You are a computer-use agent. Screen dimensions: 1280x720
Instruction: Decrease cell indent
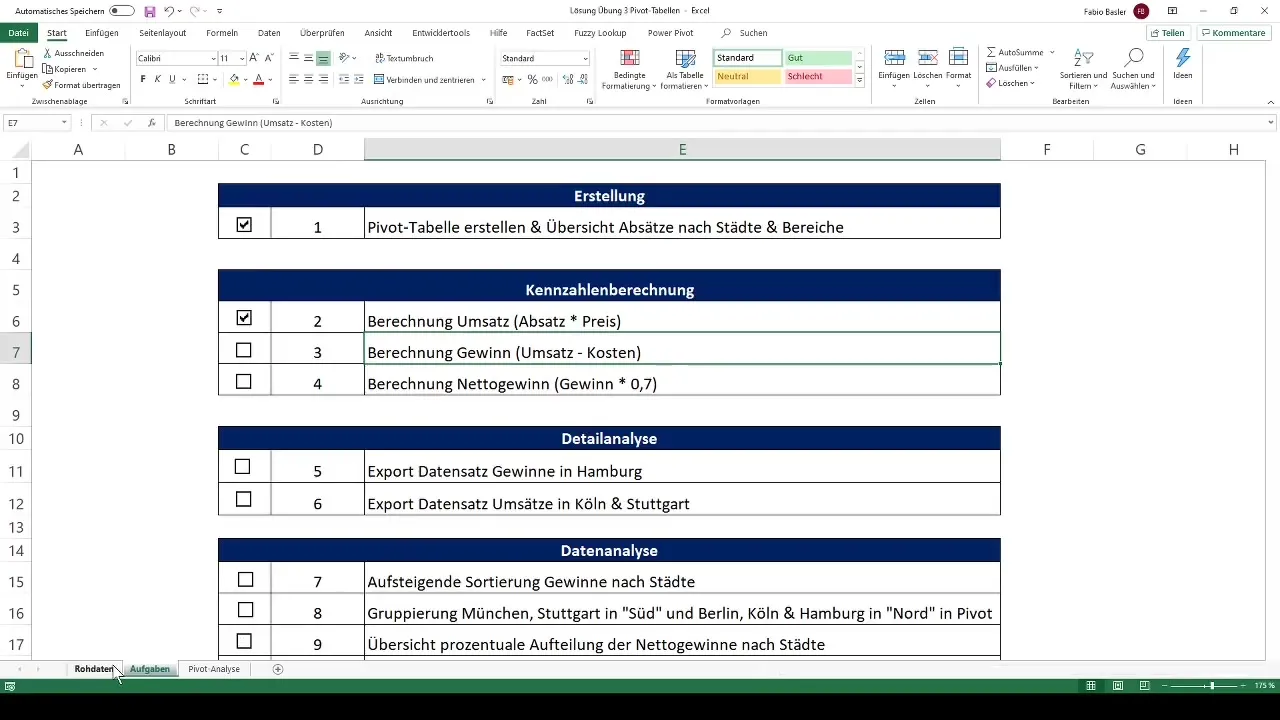point(344,79)
